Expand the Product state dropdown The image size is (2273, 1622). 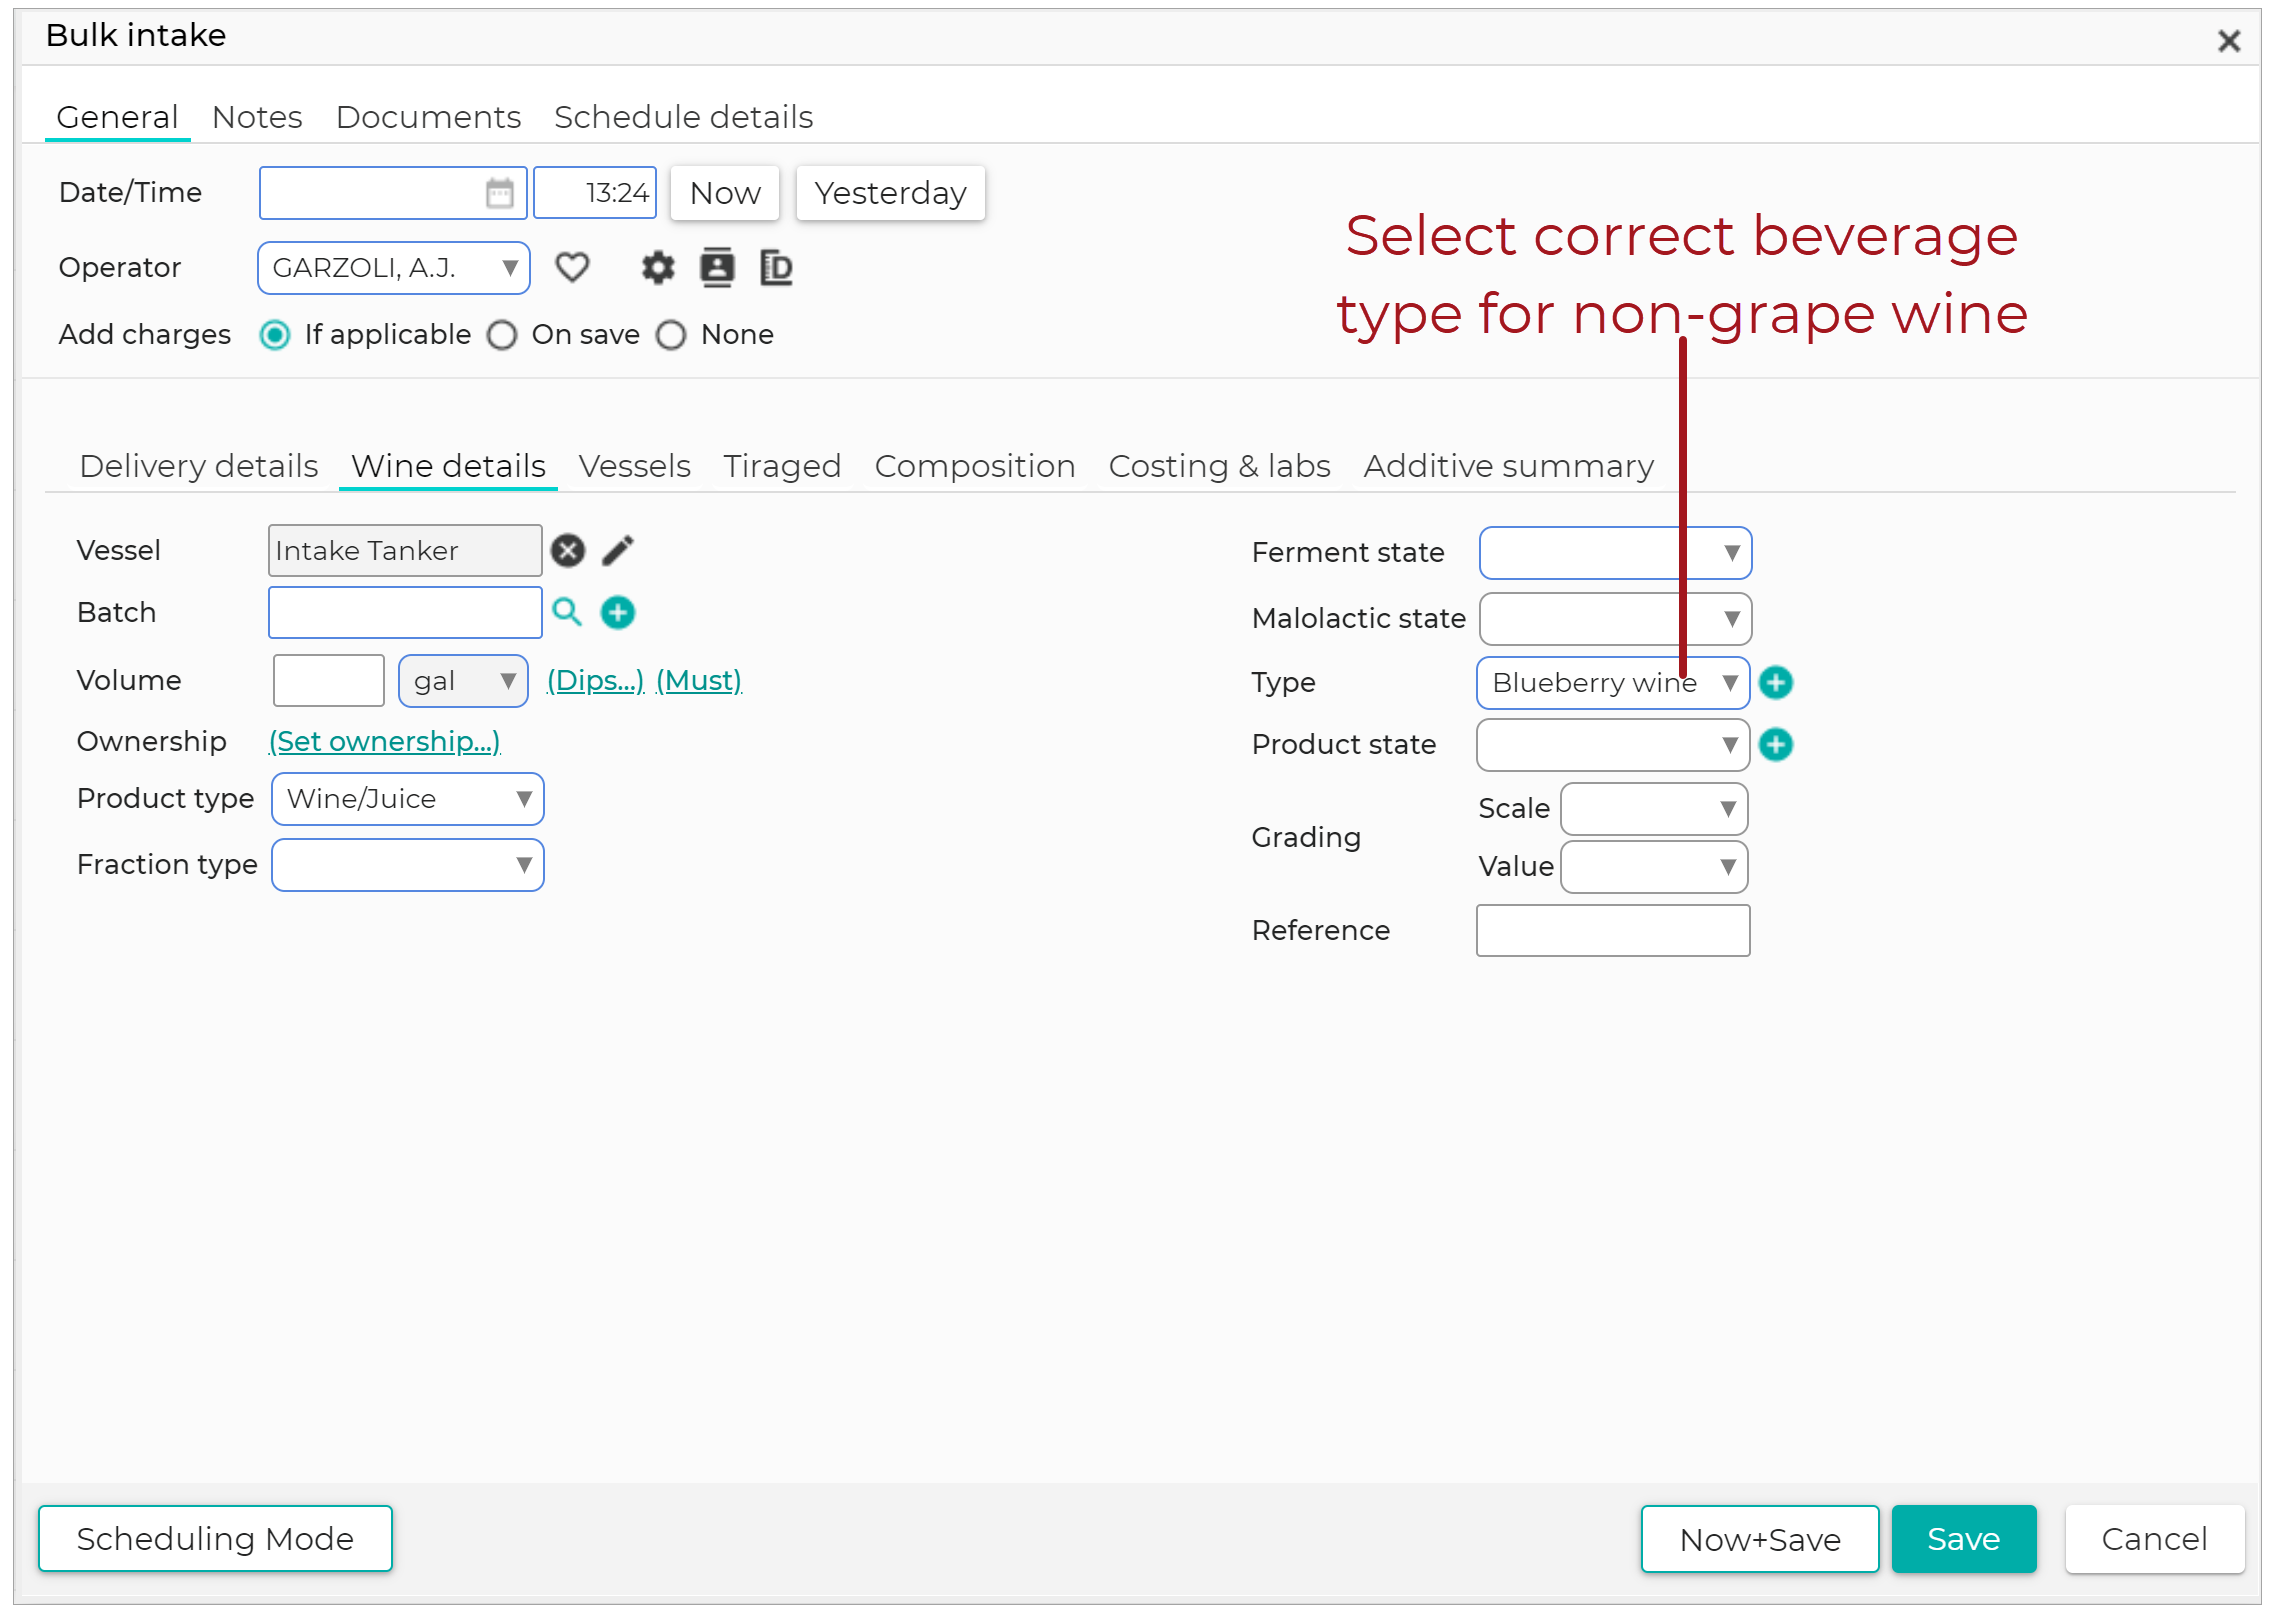[x=1613, y=745]
